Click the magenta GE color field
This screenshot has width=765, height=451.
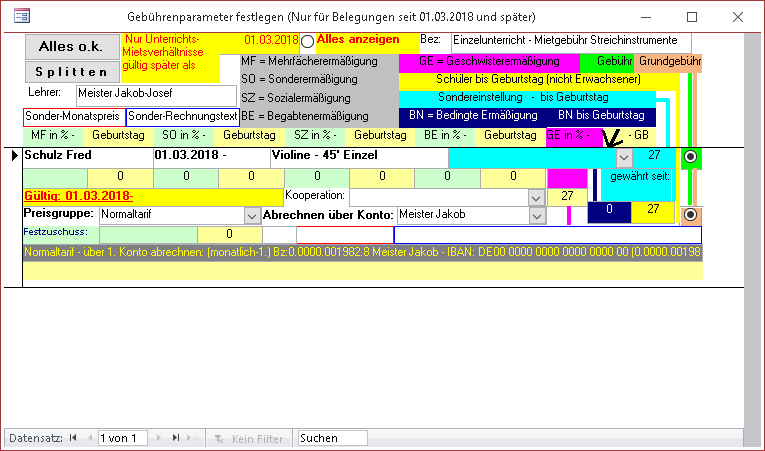(567, 177)
